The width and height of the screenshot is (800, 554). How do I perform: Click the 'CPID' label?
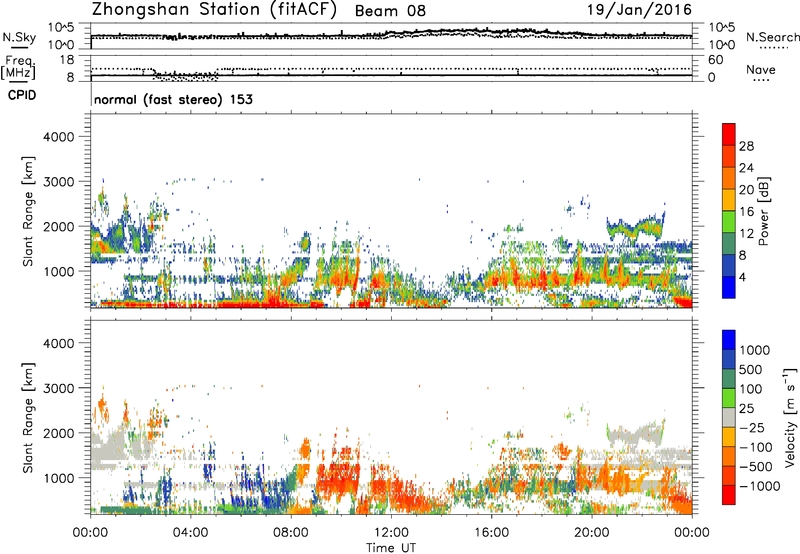22,95
